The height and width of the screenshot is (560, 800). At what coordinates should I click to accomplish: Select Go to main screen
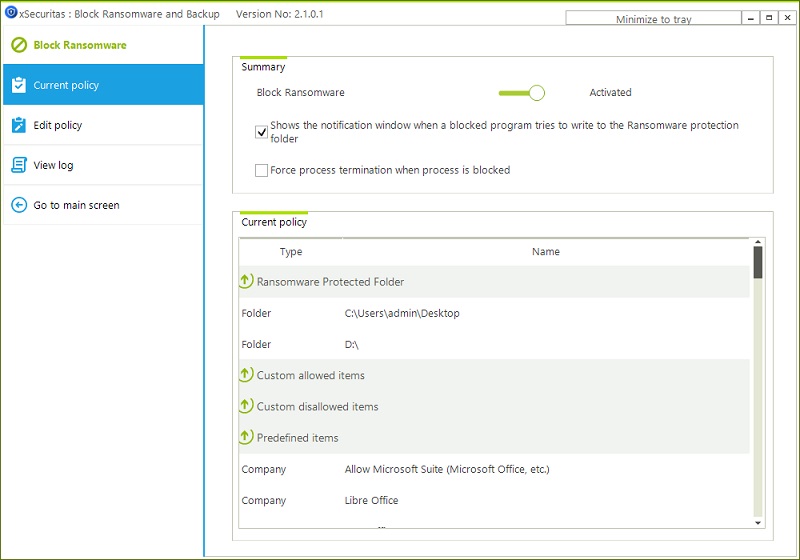(x=104, y=205)
